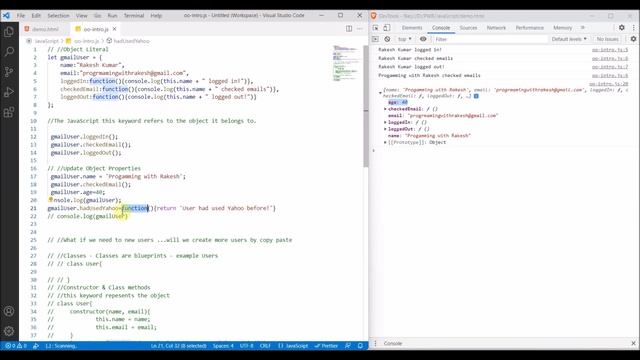Open the editor More Actions ellipsis
The width and height of the screenshot is (640, 360).
pos(360,29)
